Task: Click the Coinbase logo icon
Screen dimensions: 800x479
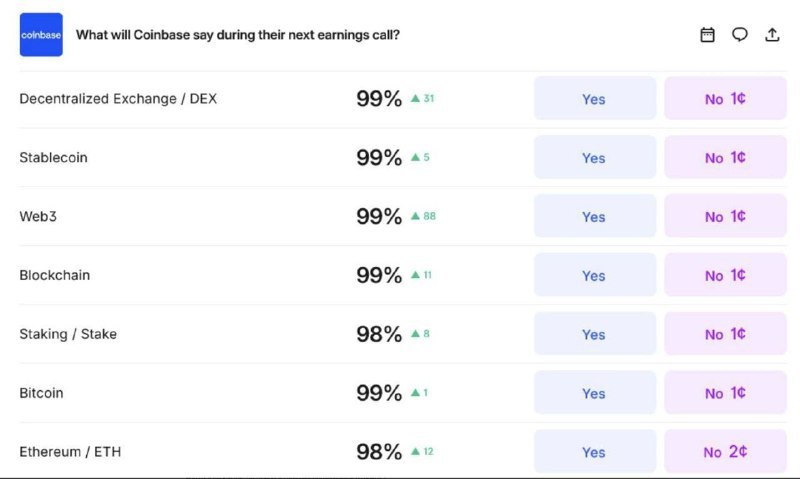Action: point(41,35)
